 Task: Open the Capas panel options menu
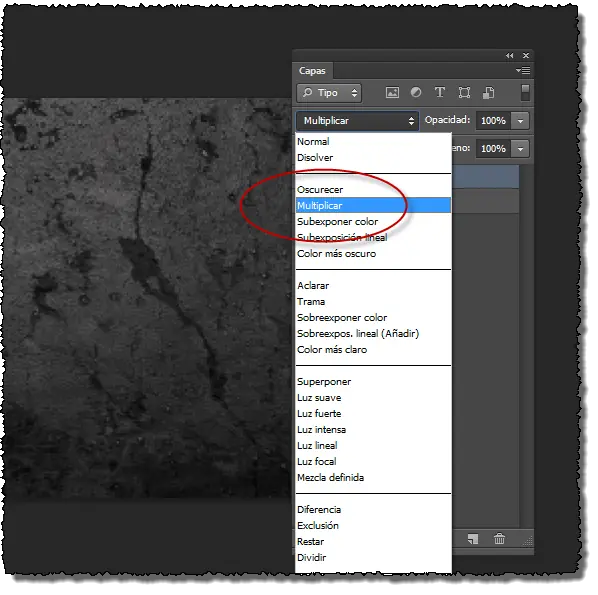click(x=523, y=71)
